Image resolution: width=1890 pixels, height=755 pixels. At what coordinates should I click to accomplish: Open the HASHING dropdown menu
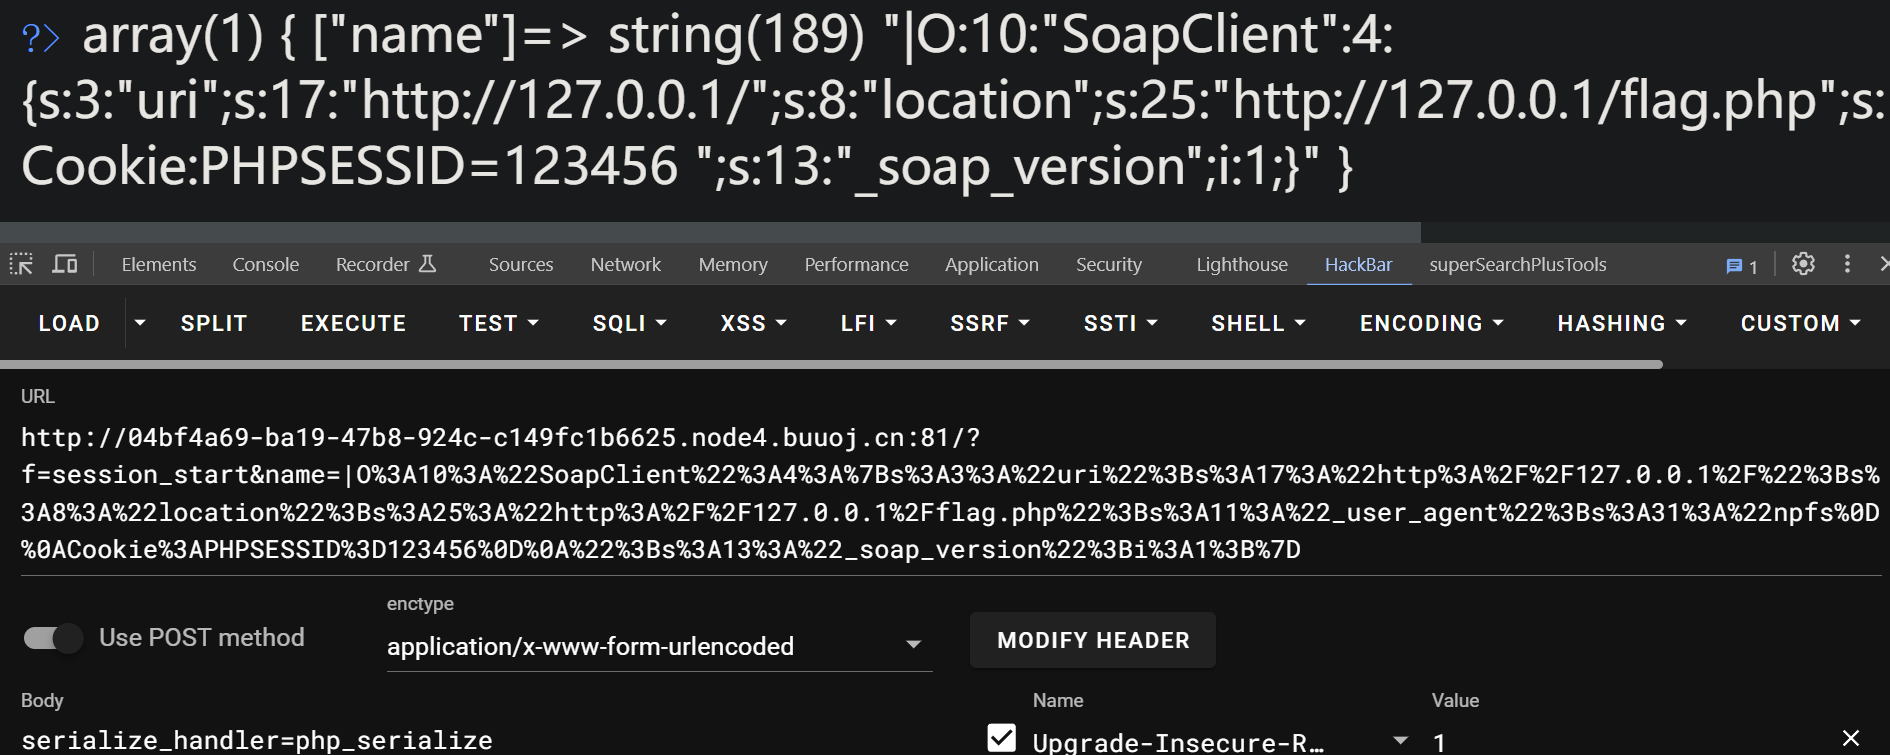tap(1622, 323)
